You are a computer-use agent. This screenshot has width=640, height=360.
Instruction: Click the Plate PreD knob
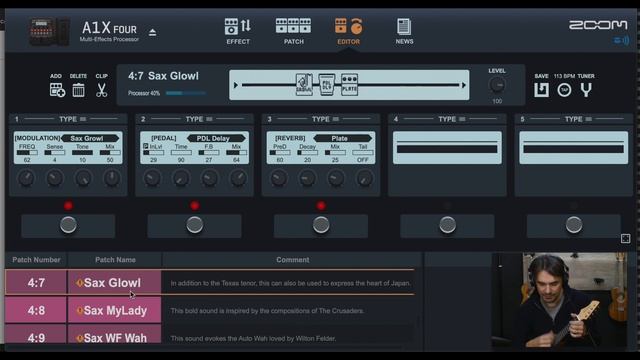pos(279,178)
